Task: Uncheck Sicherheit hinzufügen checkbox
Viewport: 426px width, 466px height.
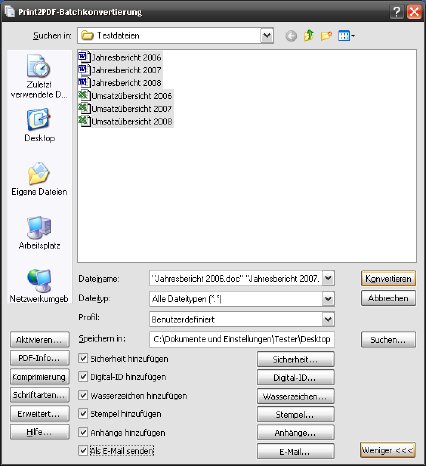Action: (x=83, y=358)
